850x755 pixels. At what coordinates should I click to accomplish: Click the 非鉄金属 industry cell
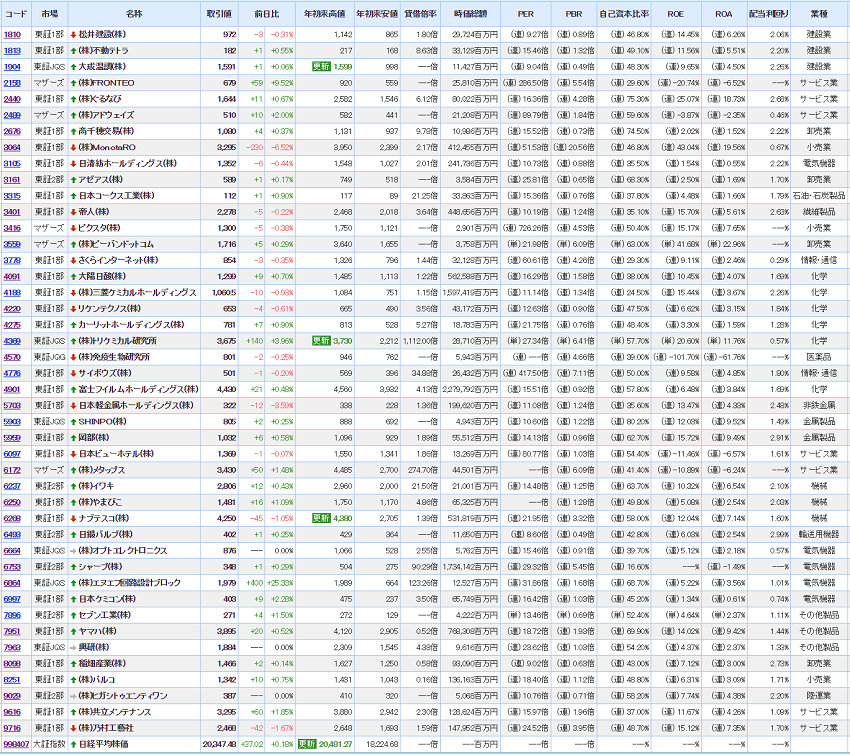tap(819, 405)
